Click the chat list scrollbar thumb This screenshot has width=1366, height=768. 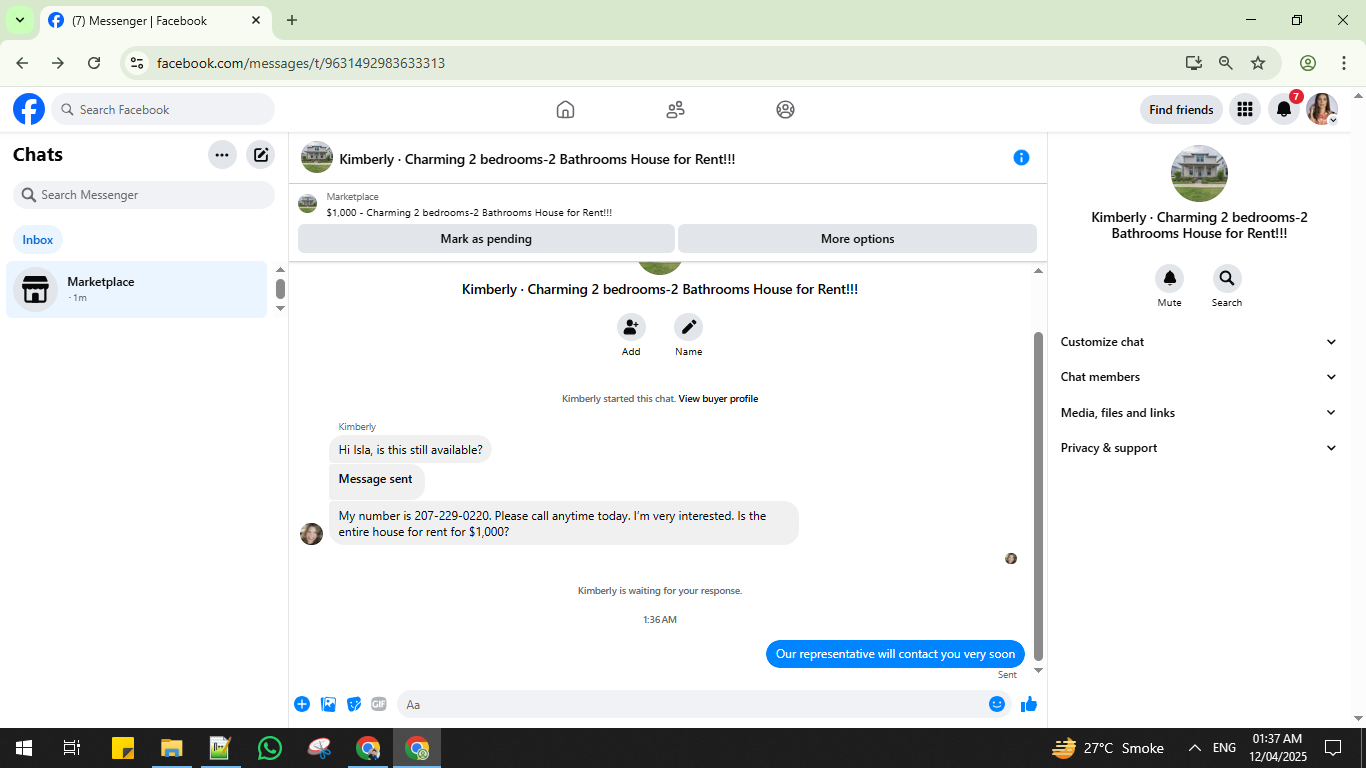click(x=280, y=289)
